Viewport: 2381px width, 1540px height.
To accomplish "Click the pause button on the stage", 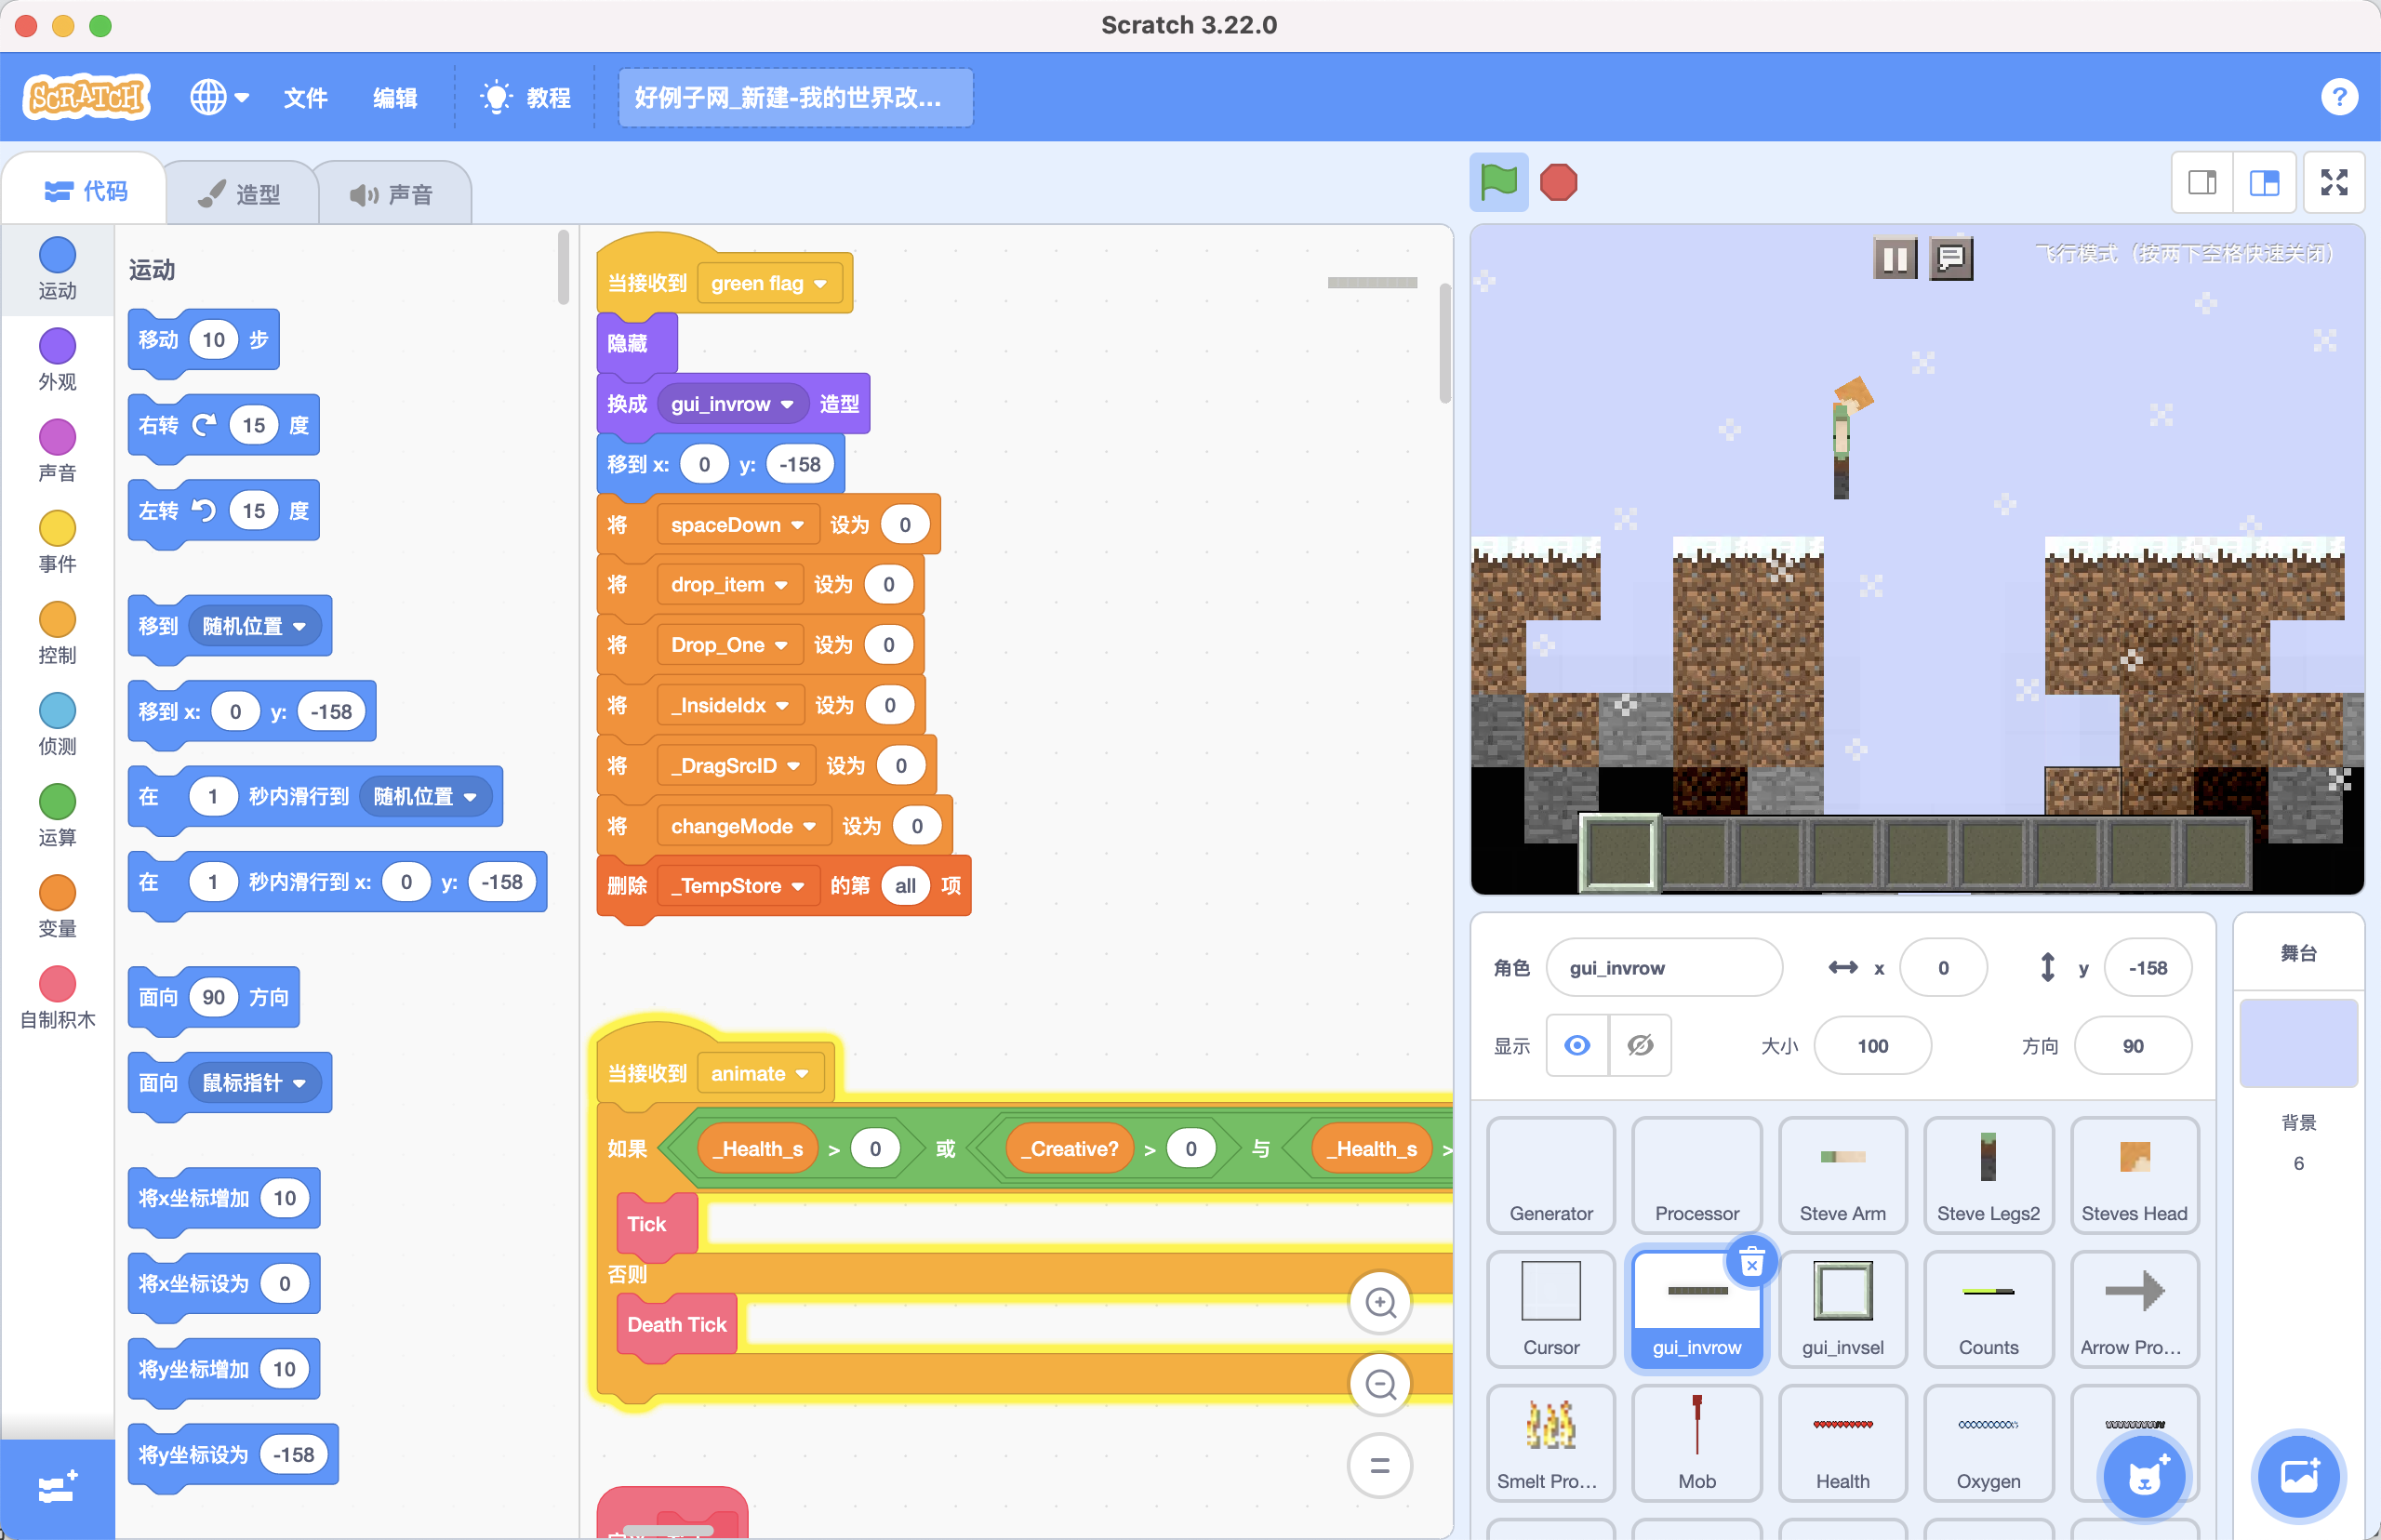I will pyautogui.click(x=1894, y=259).
